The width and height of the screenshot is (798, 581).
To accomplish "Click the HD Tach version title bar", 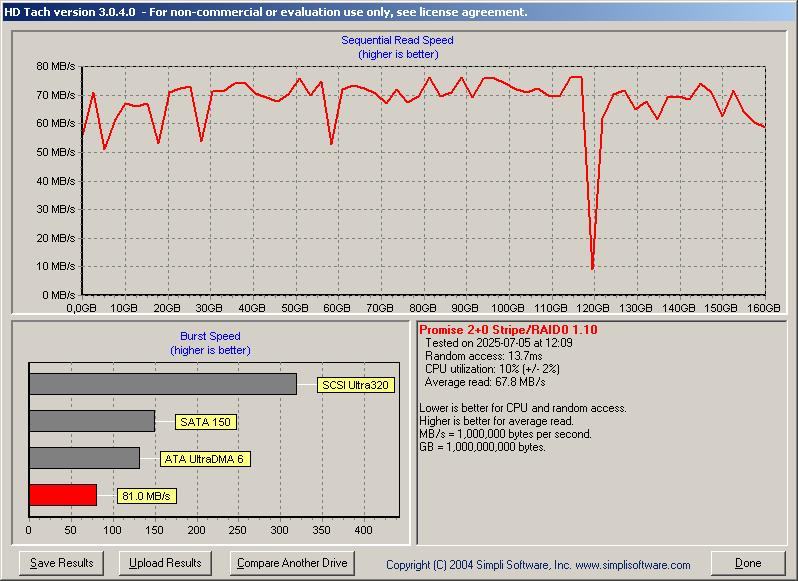I will tap(399, 12).
